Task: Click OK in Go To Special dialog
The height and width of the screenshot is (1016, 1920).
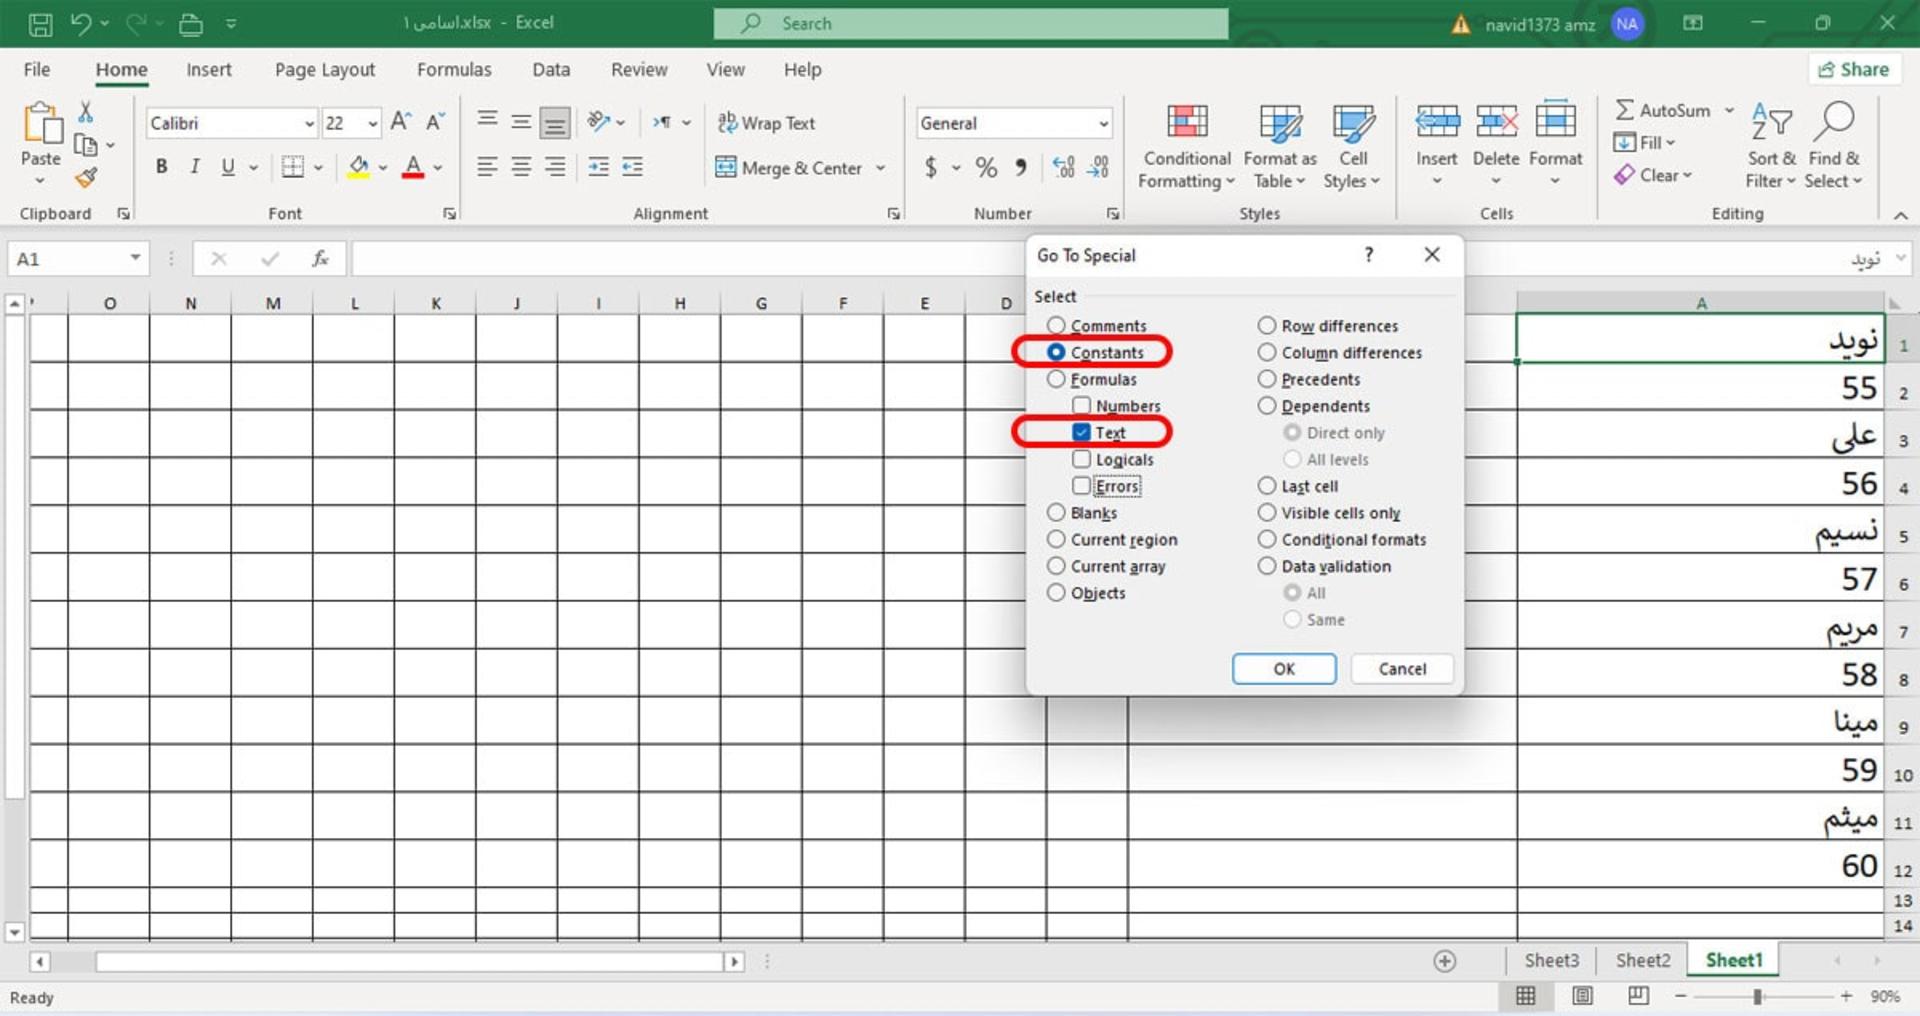Action: click(x=1284, y=668)
